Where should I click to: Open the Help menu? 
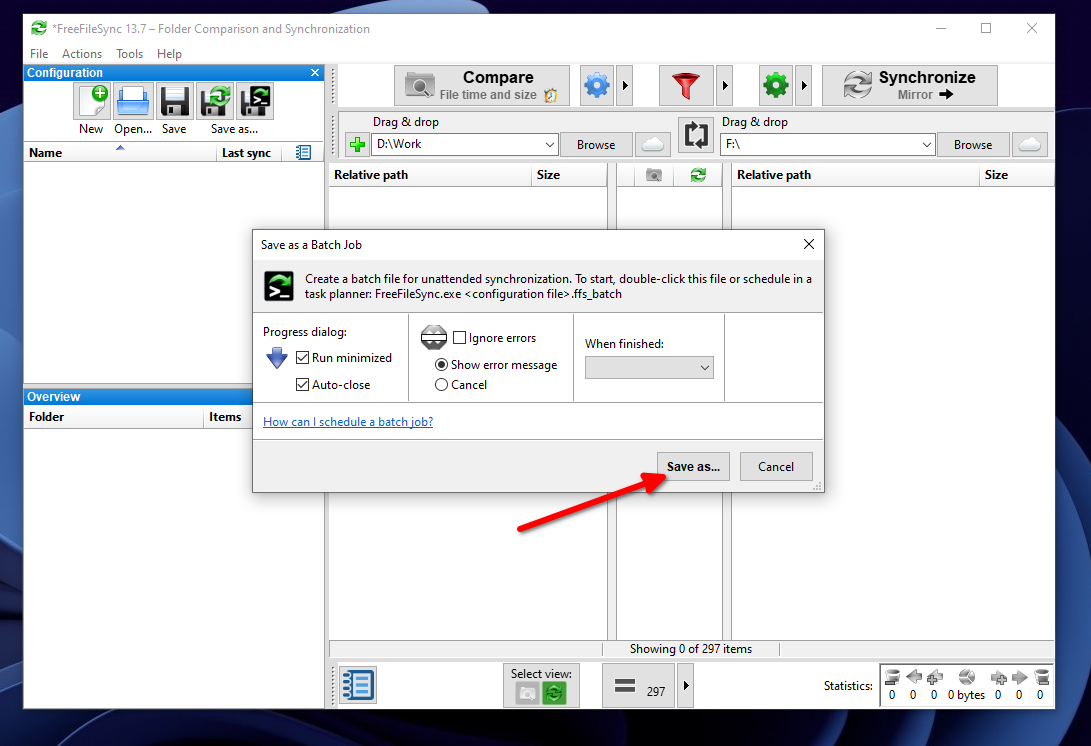click(169, 54)
